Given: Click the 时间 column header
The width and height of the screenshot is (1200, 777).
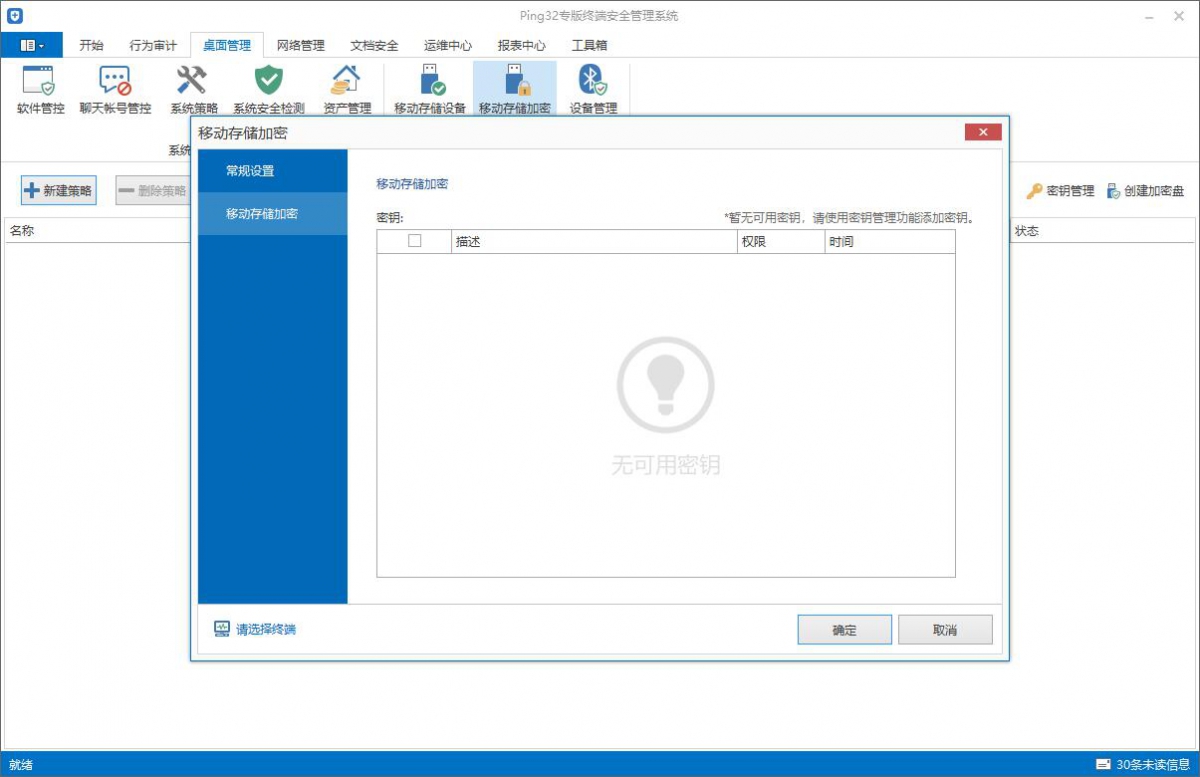Looking at the screenshot, I should point(890,242).
